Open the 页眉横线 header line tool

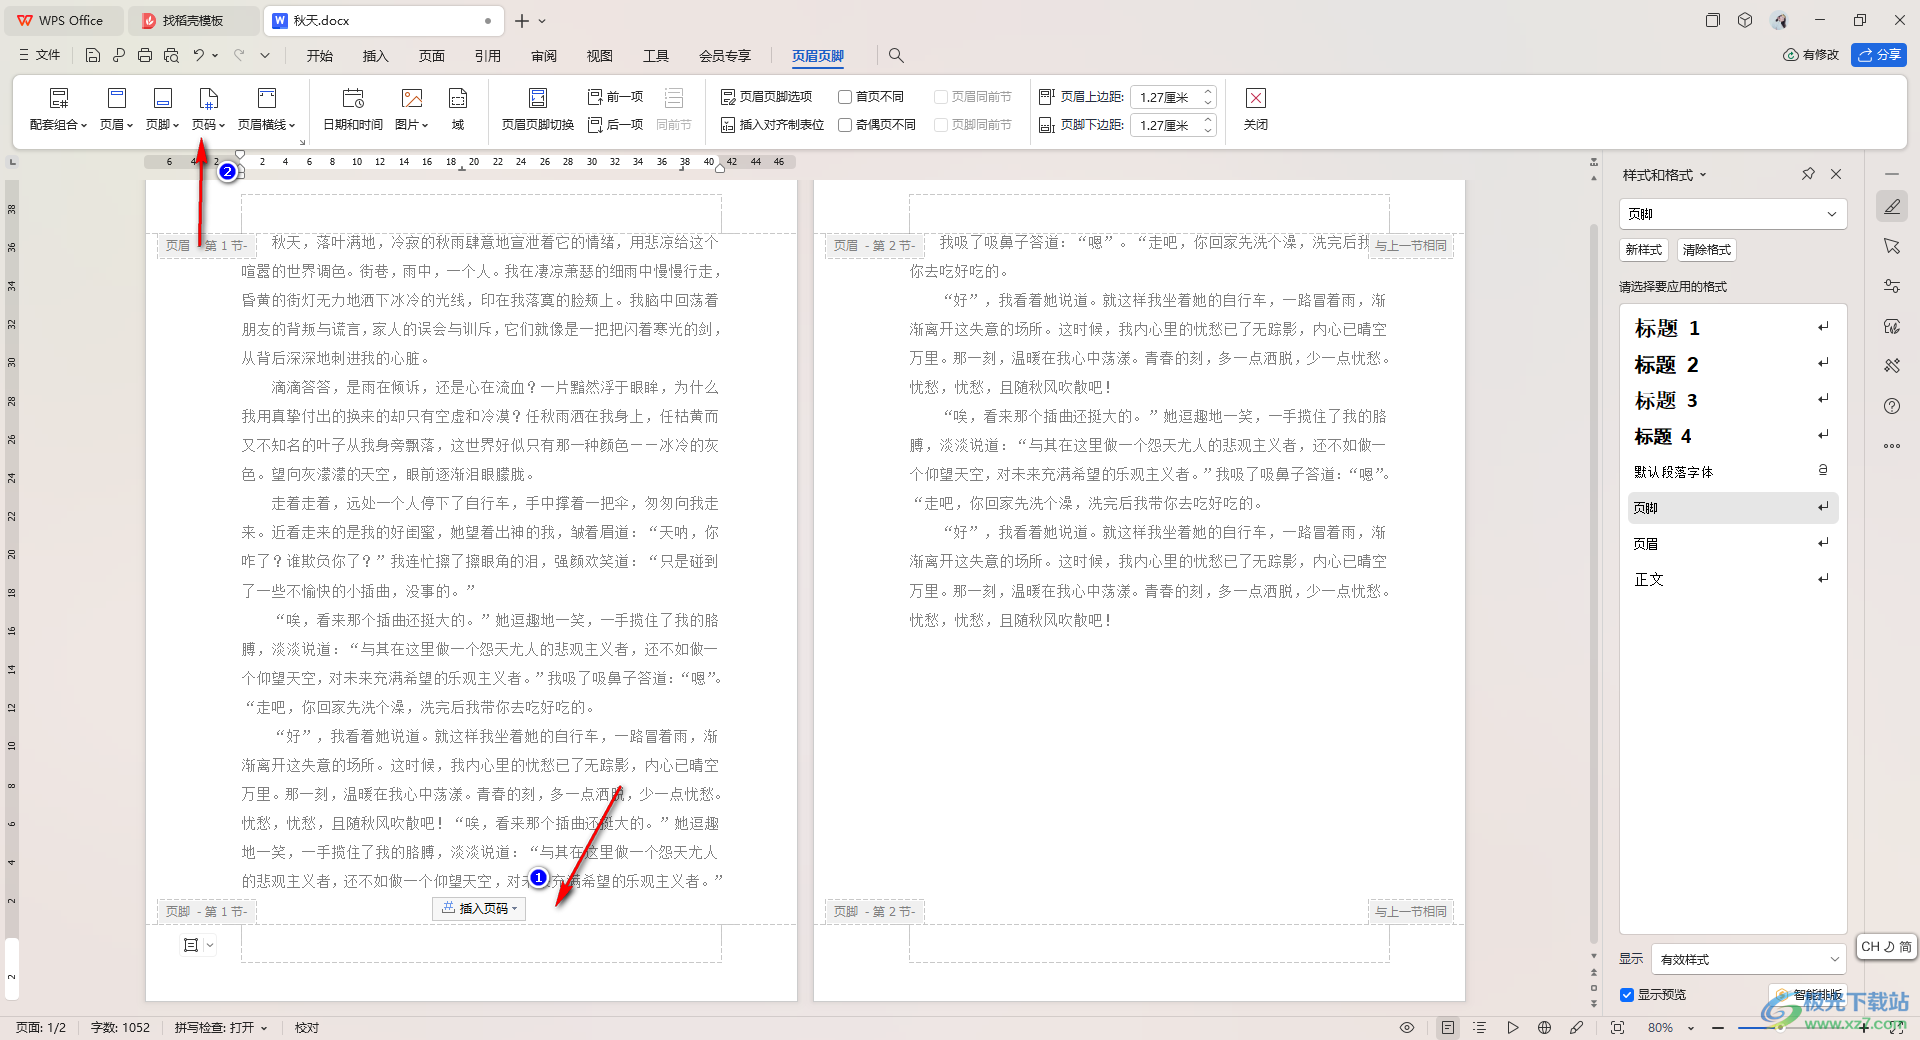click(x=267, y=109)
